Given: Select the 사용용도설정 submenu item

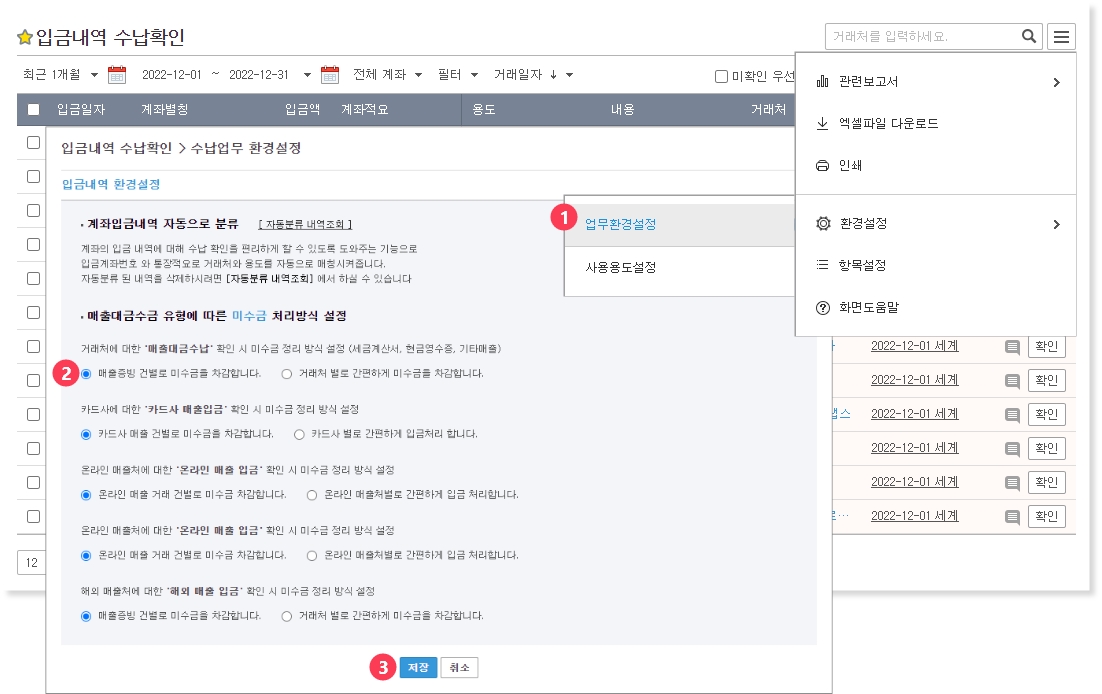Looking at the screenshot, I should pyautogui.click(x=620, y=268).
